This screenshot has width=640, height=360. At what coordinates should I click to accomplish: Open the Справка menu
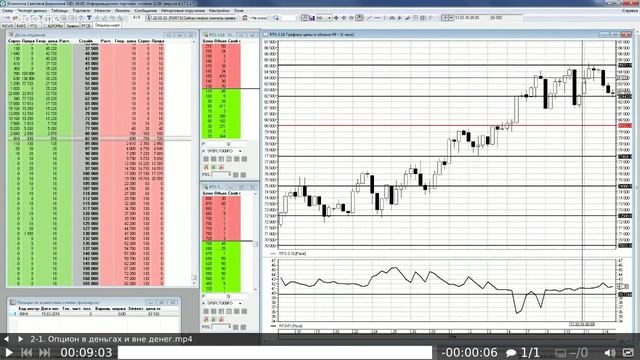tap(630, 11)
